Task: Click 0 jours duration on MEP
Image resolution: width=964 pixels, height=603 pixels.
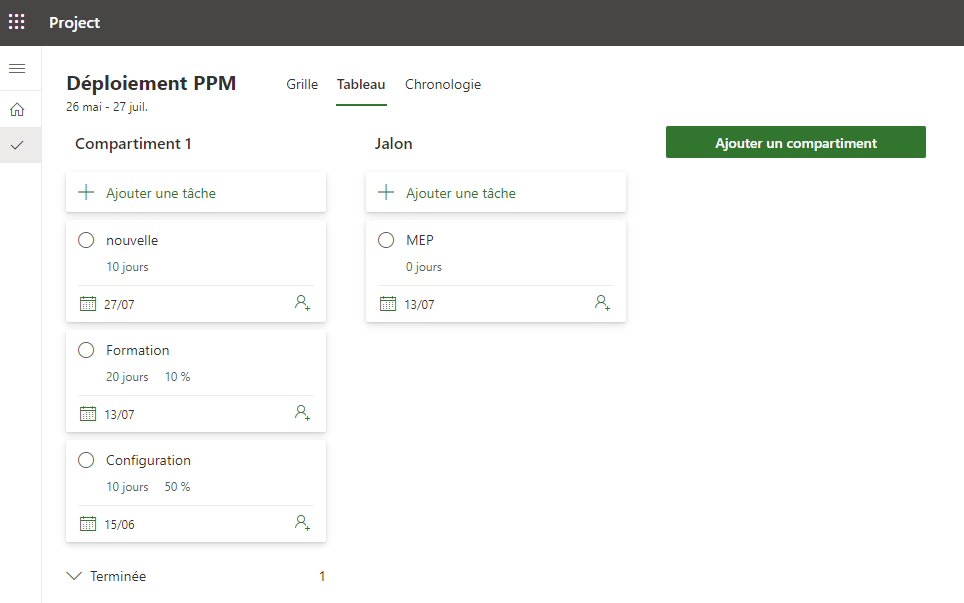Action: click(424, 267)
